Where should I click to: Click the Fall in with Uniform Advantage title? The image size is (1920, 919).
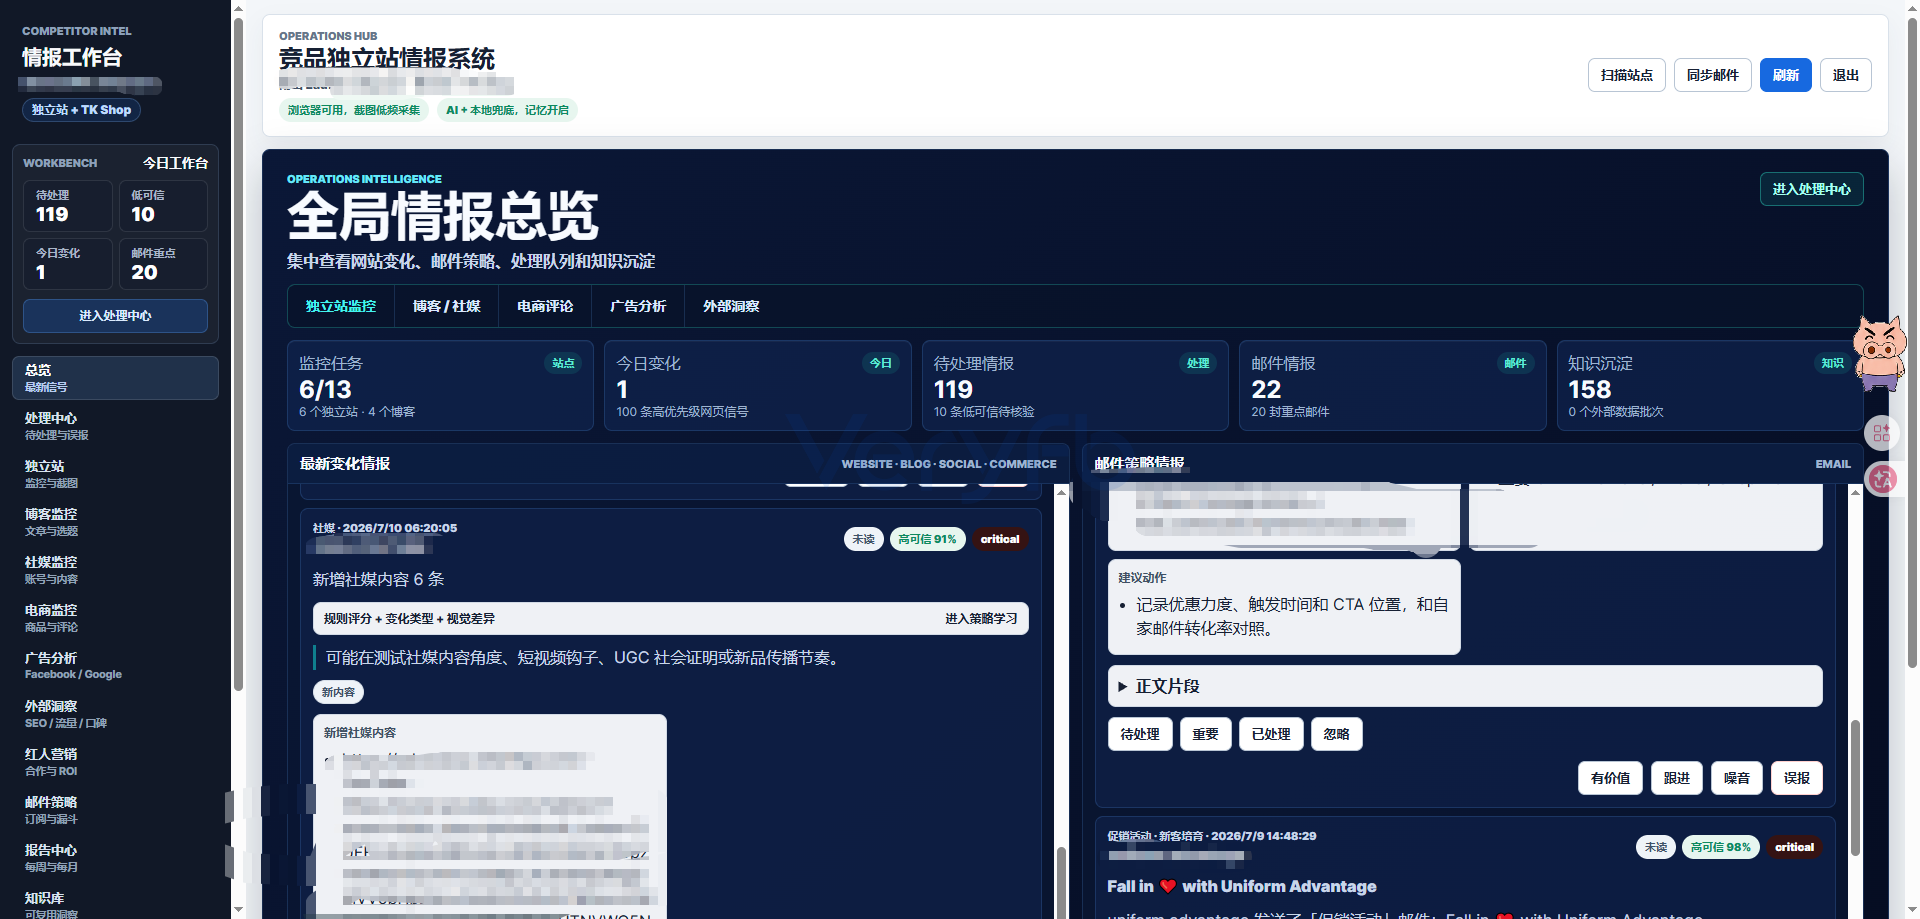(x=1241, y=886)
